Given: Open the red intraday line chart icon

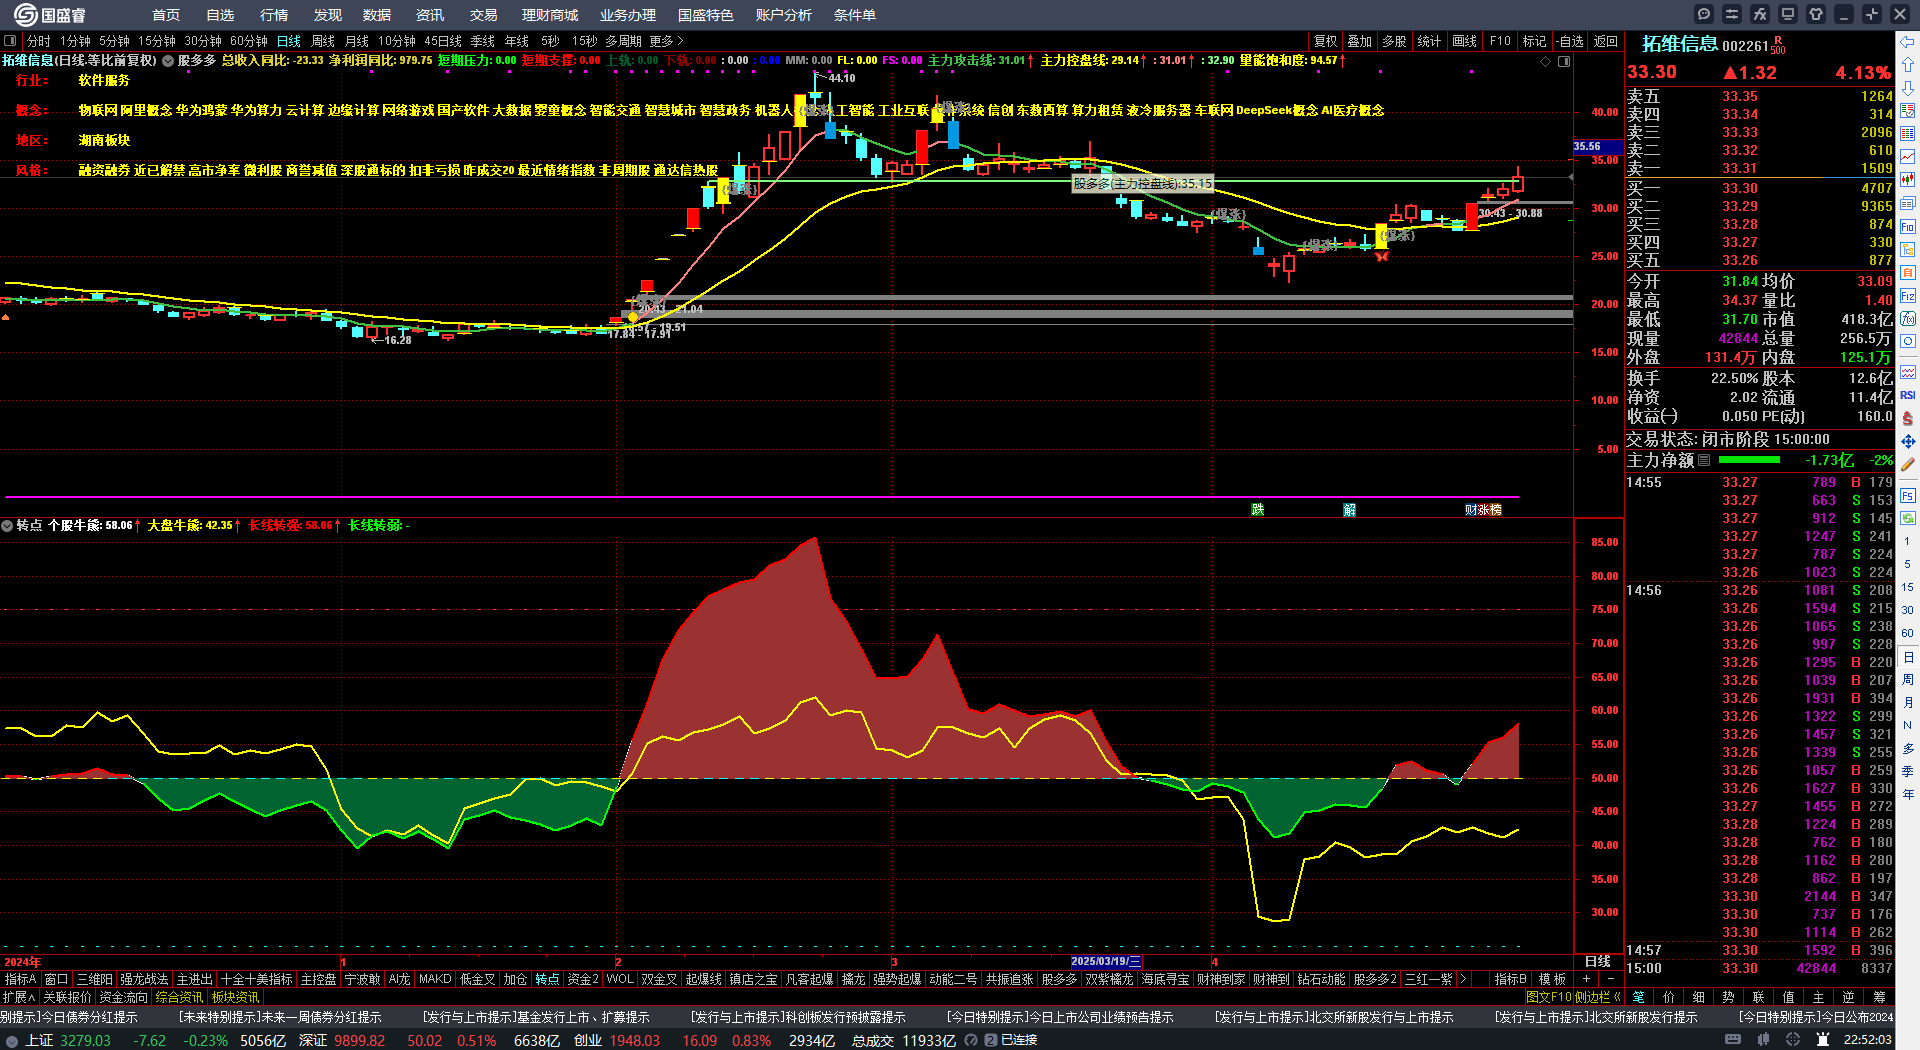Looking at the screenshot, I should 1908,157.
